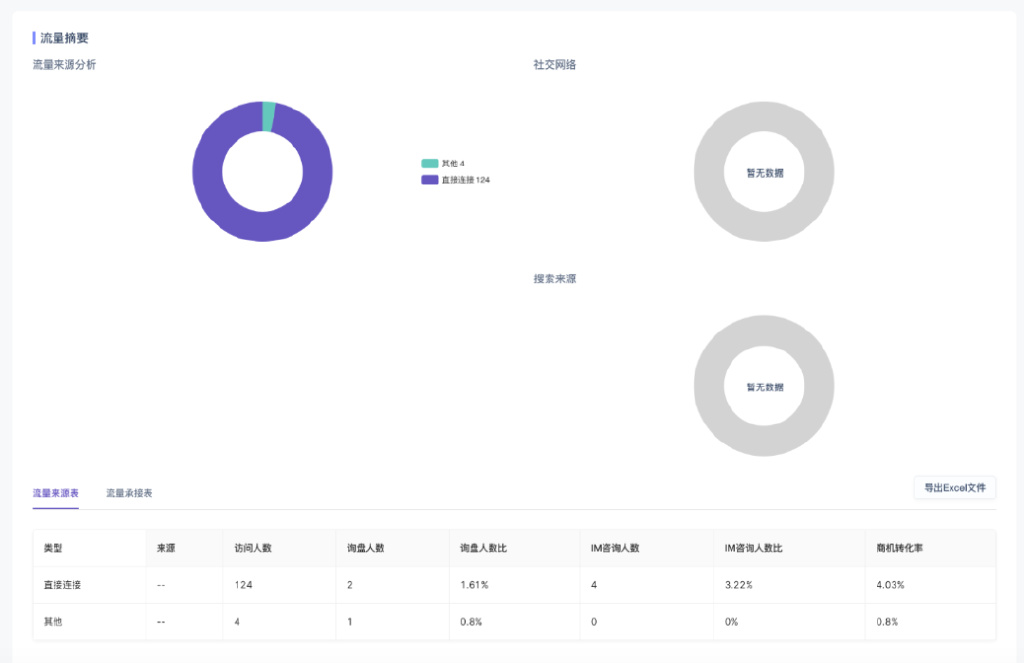
Task: Click the 1.61% inquiry ratio cell
Action: (x=474, y=585)
